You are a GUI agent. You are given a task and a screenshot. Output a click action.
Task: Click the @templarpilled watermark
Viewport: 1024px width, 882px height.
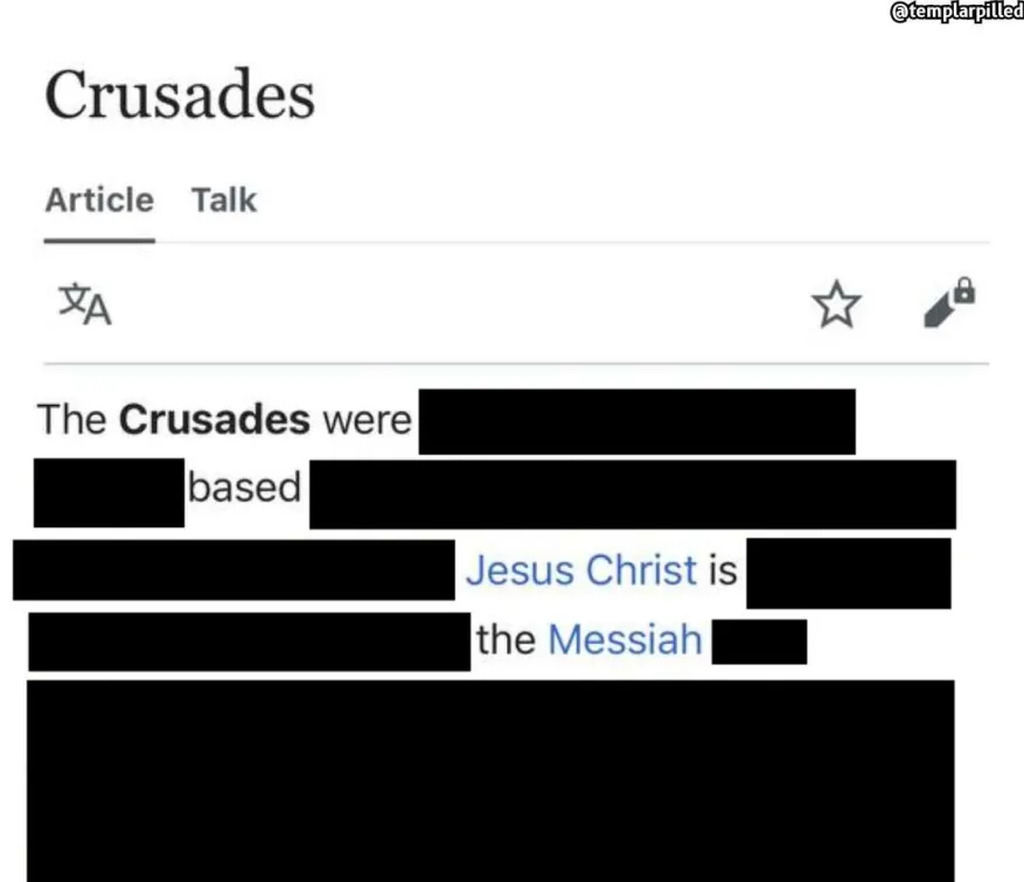[x=957, y=12]
